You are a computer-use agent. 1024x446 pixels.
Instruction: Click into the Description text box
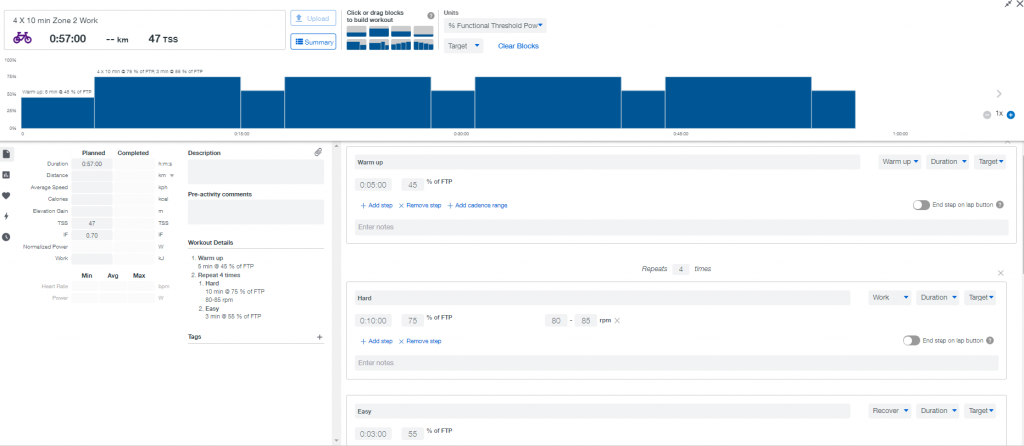[256, 172]
